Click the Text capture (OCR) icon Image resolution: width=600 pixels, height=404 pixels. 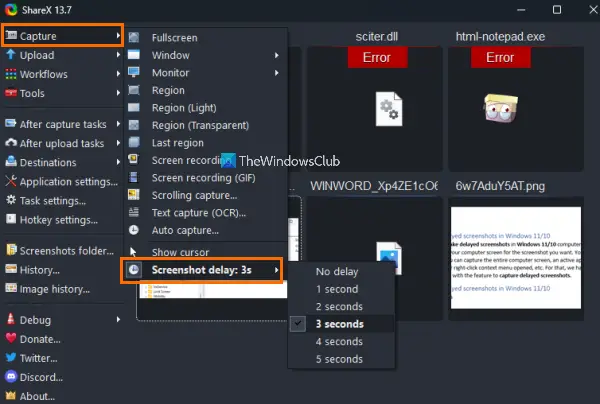click(134, 212)
